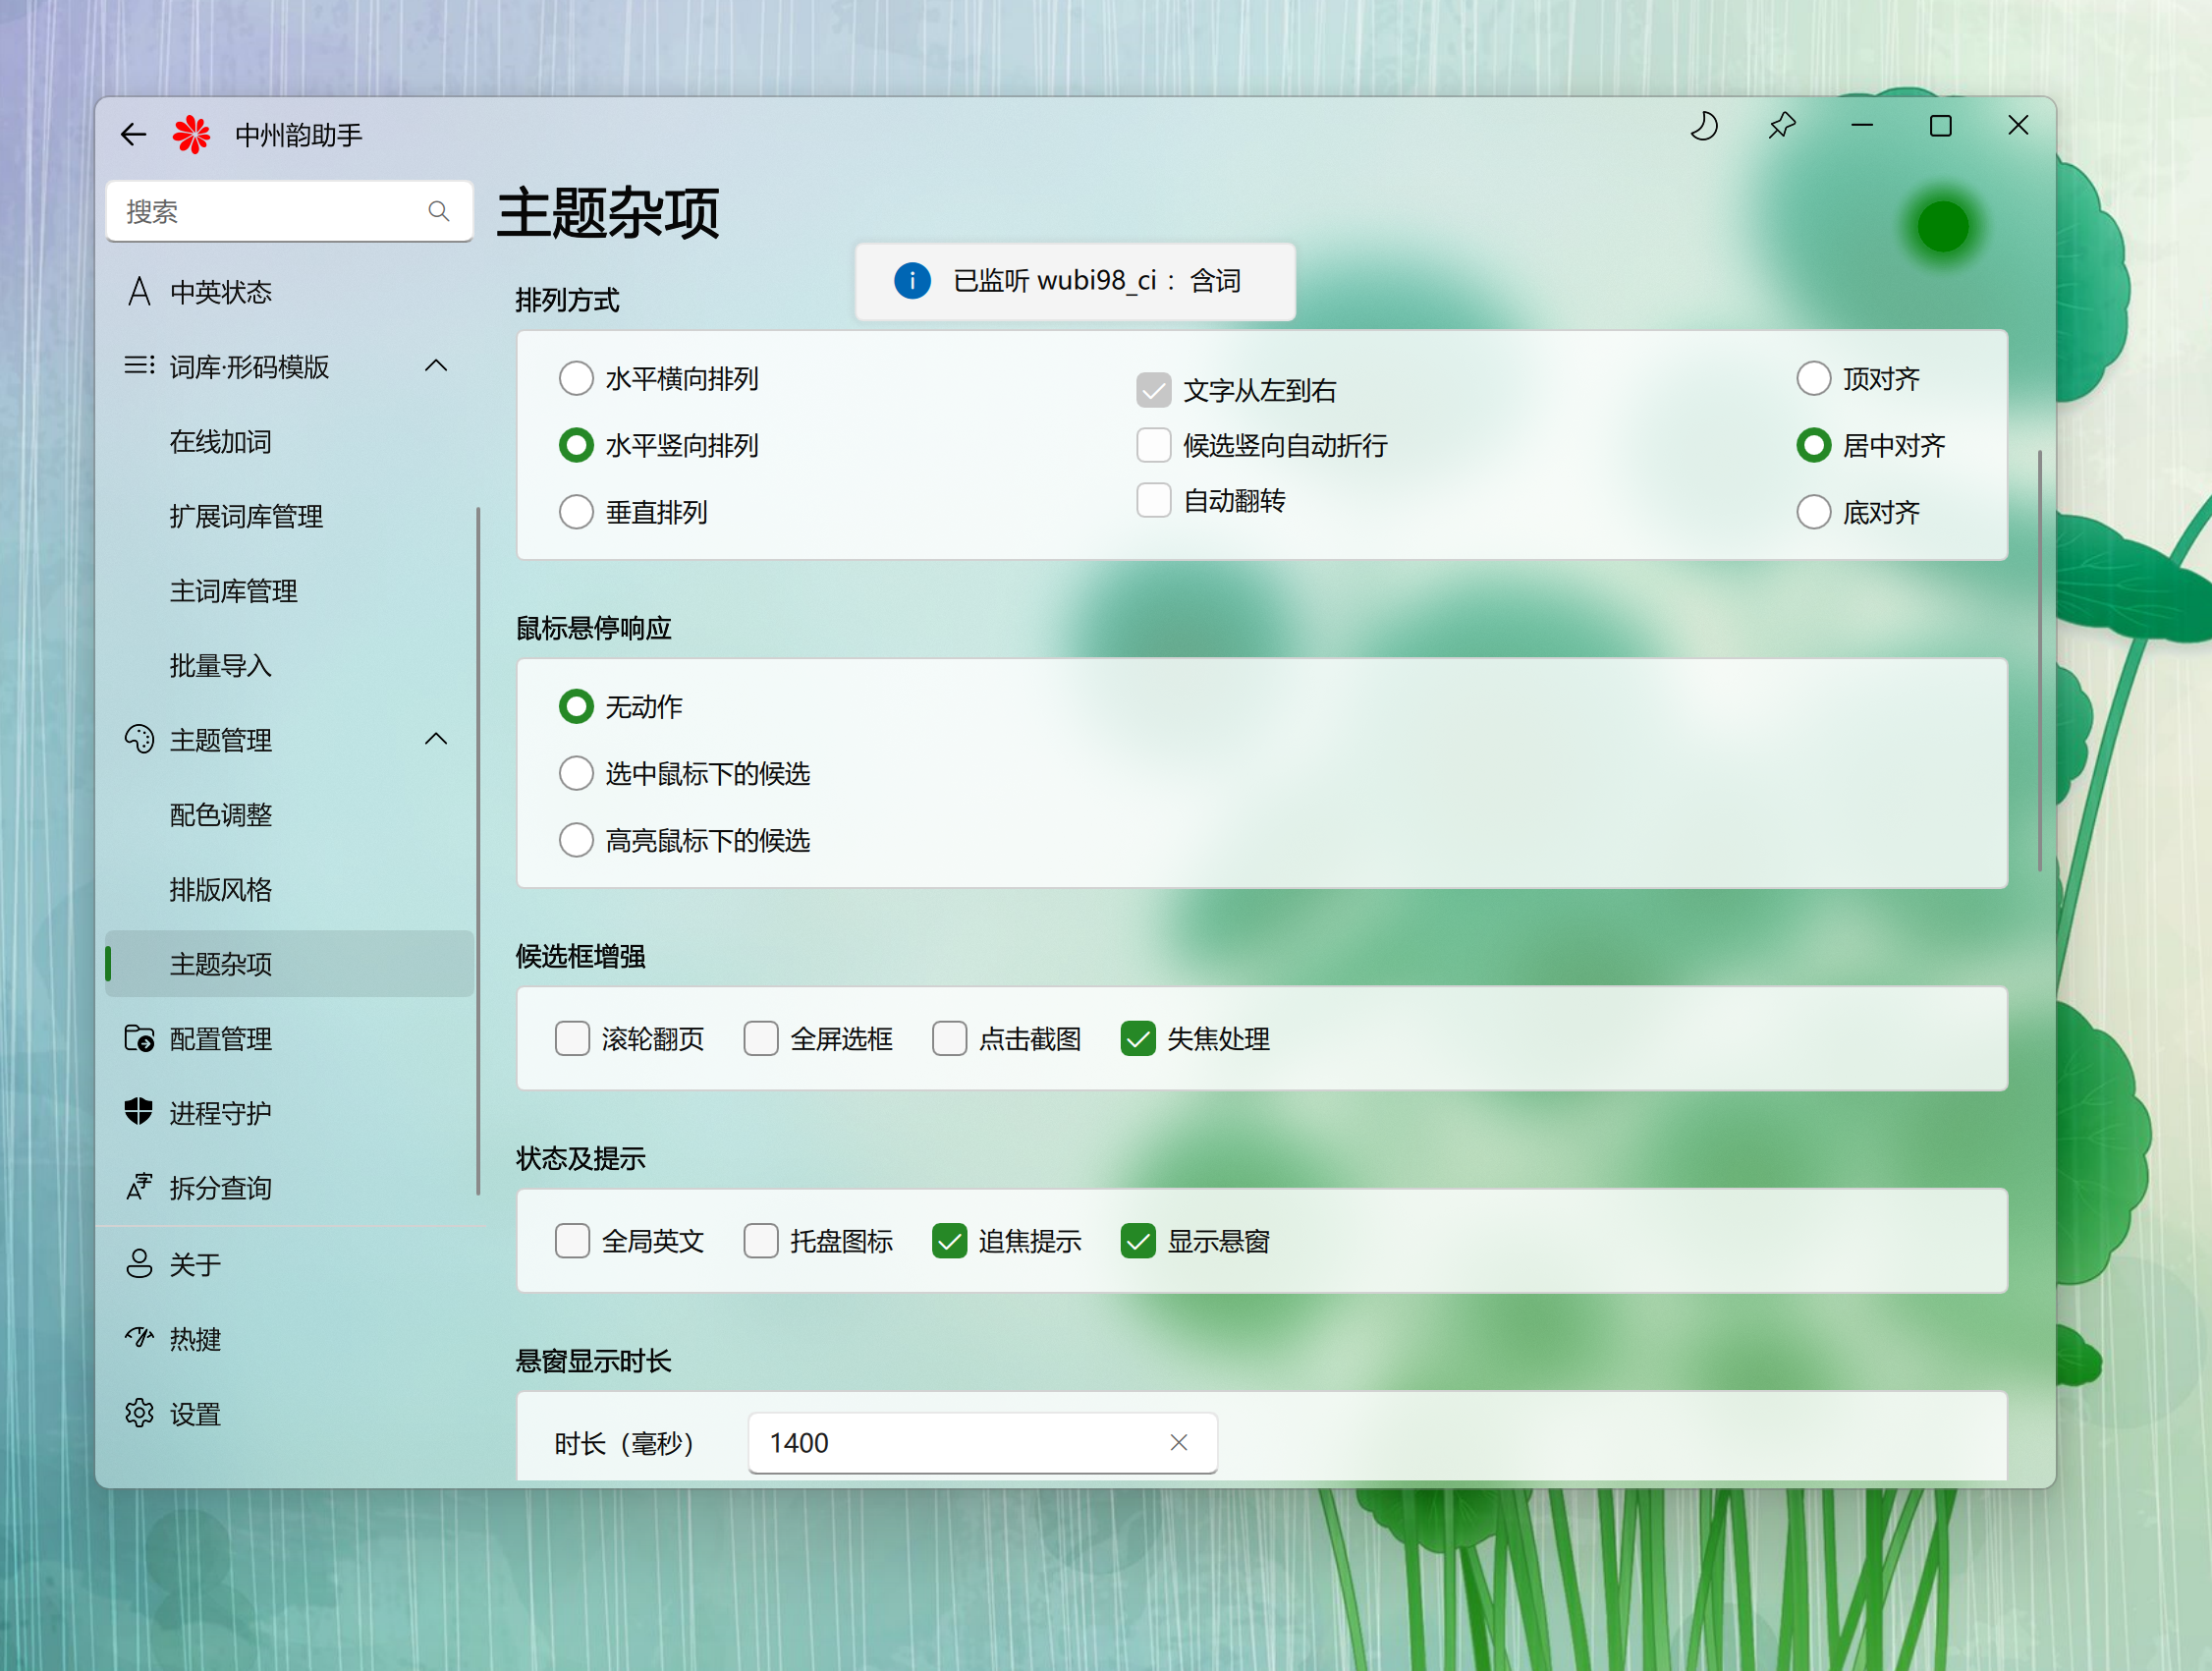Uncheck 失焦处理 checkbox
This screenshot has height=1671, width=2212.
click(1138, 1038)
